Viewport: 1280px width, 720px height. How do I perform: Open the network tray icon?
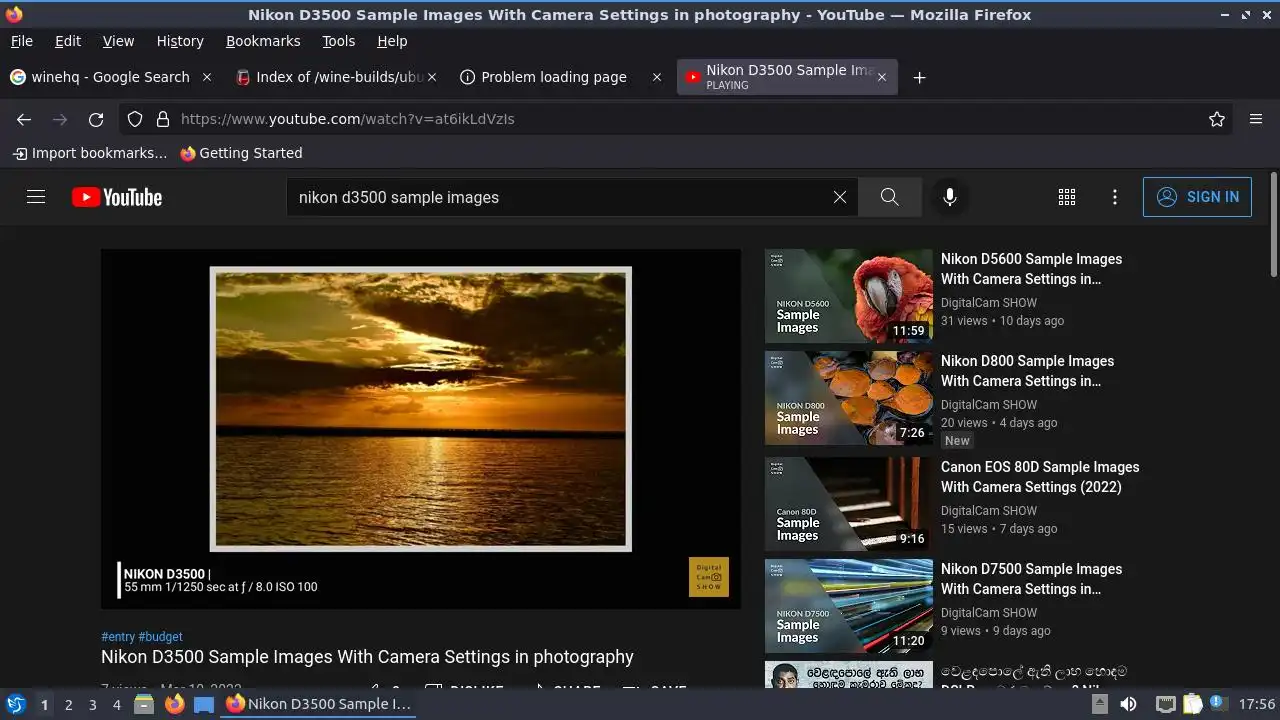tap(1166, 704)
